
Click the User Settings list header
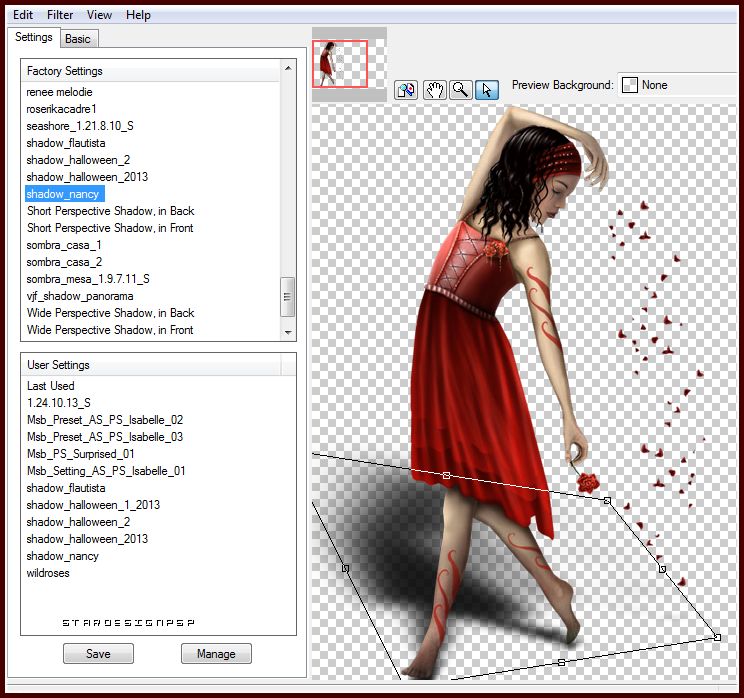[x=151, y=365]
